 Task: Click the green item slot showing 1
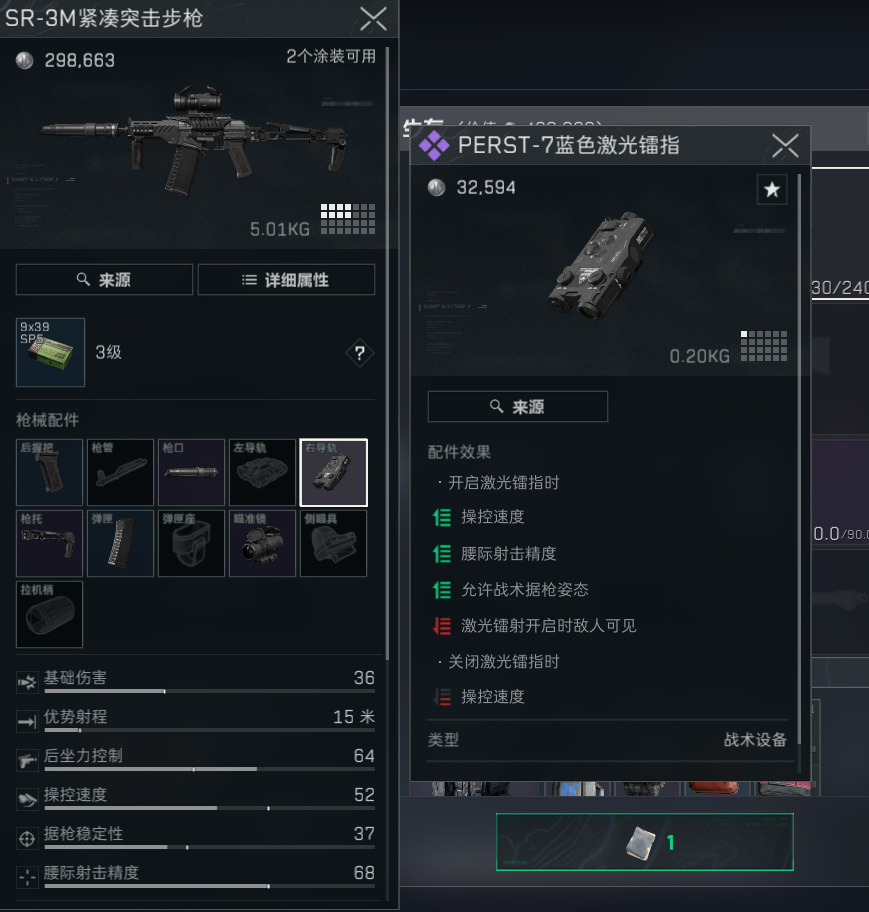[644, 842]
